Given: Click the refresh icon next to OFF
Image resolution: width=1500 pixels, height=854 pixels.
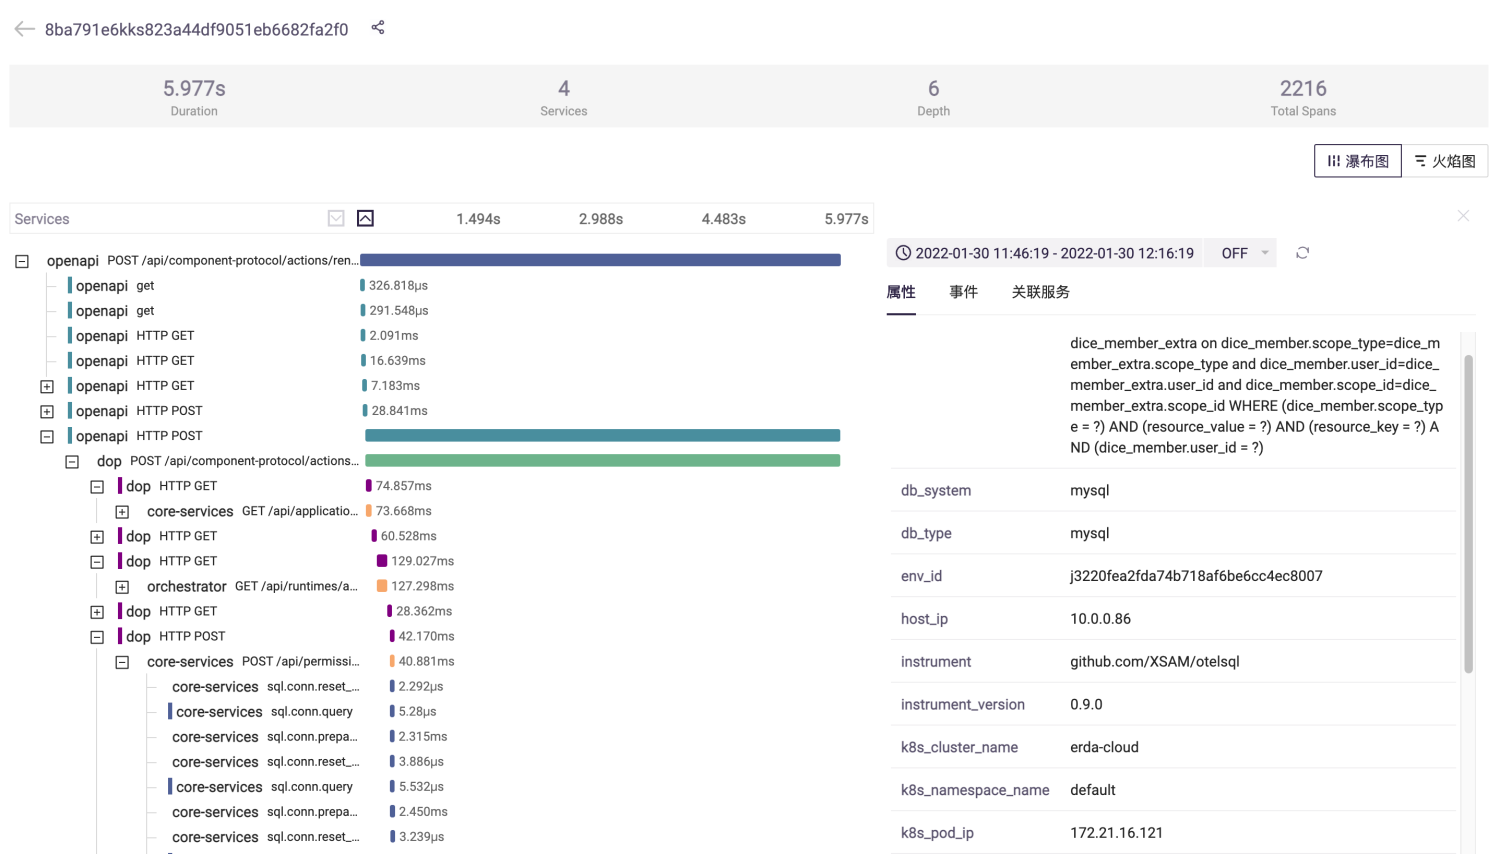Looking at the screenshot, I should 1302,253.
